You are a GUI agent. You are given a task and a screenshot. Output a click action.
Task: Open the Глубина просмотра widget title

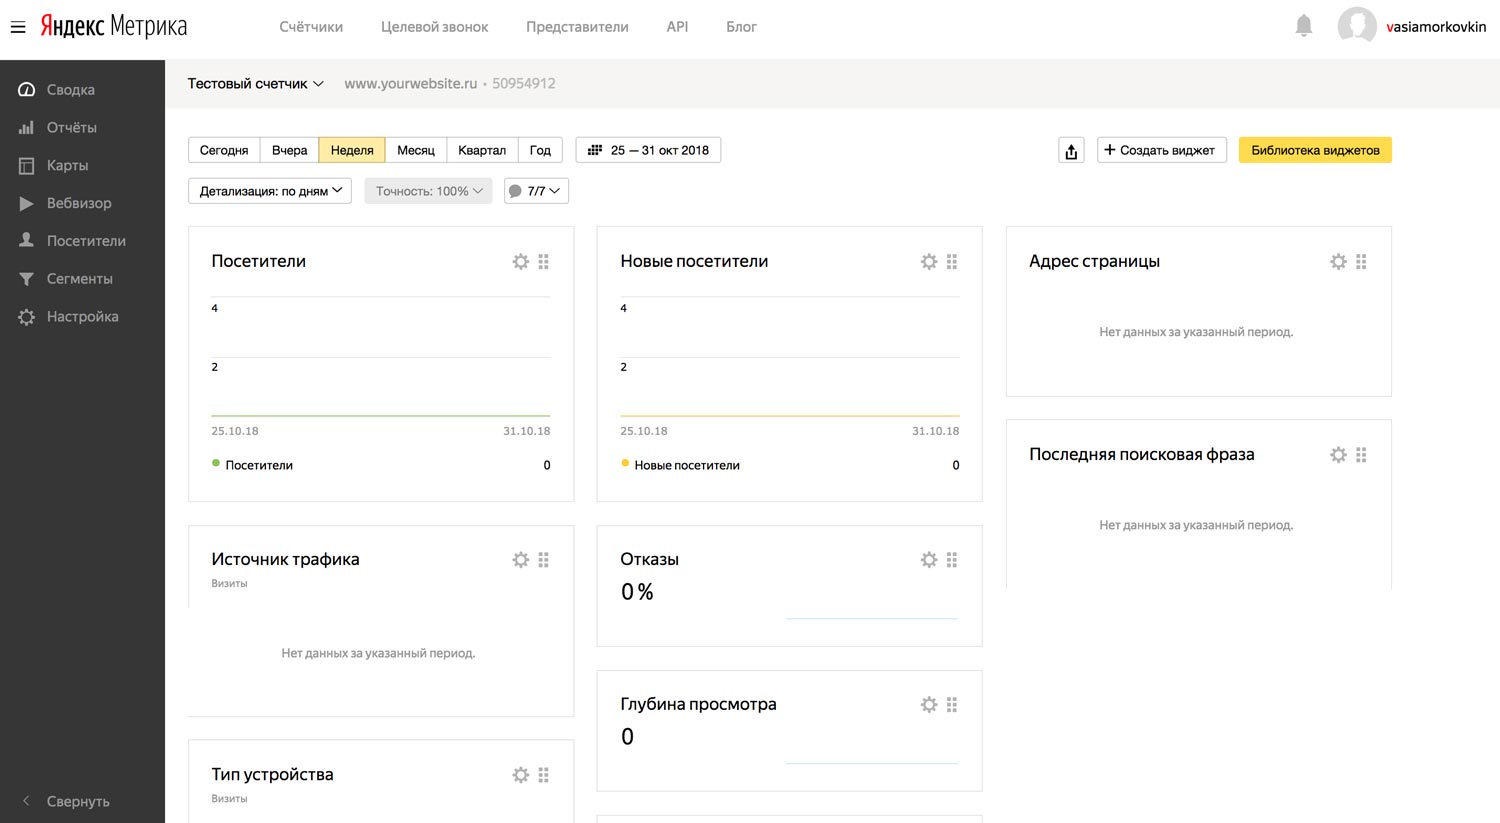(698, 704)
